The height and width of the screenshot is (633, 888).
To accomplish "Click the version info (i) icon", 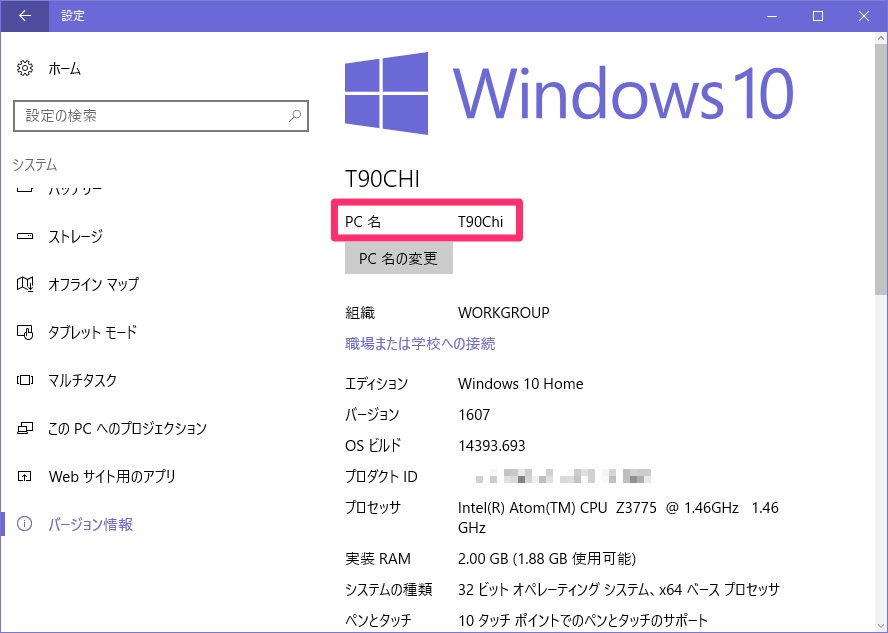I will click(24, 524).
